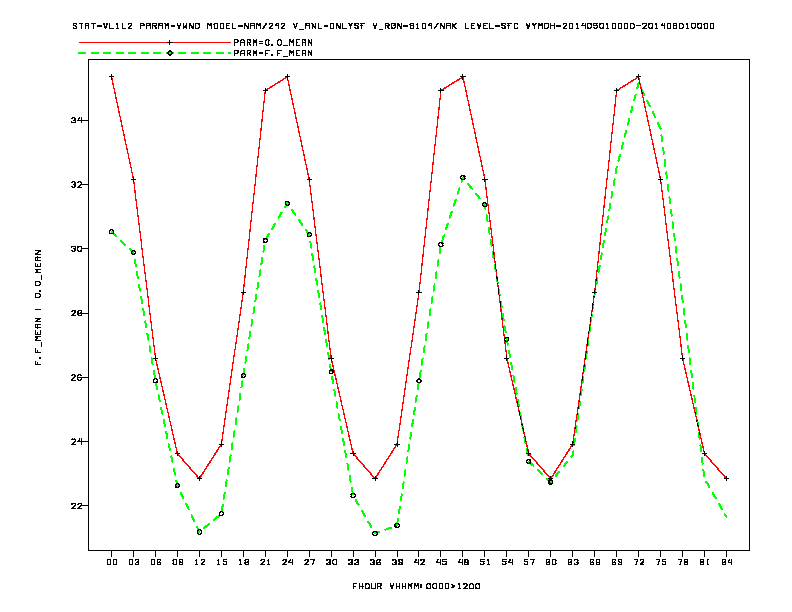
Task: Click x-axis tick label 54
Action: (507, 562)
